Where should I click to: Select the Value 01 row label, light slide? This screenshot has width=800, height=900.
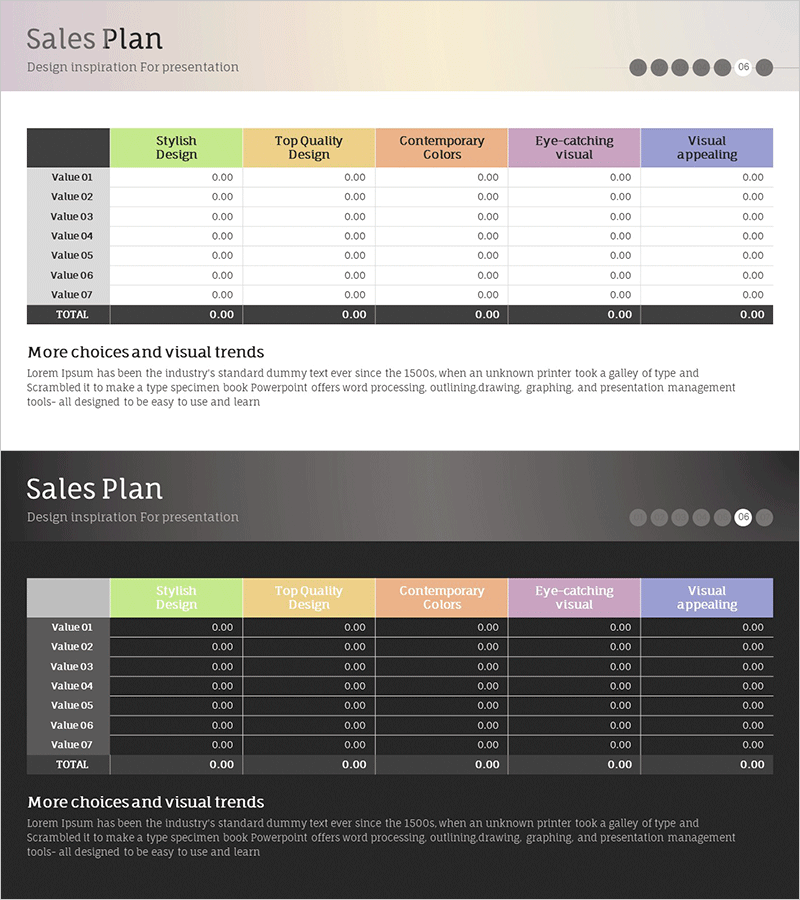click(x=72, y=177)
